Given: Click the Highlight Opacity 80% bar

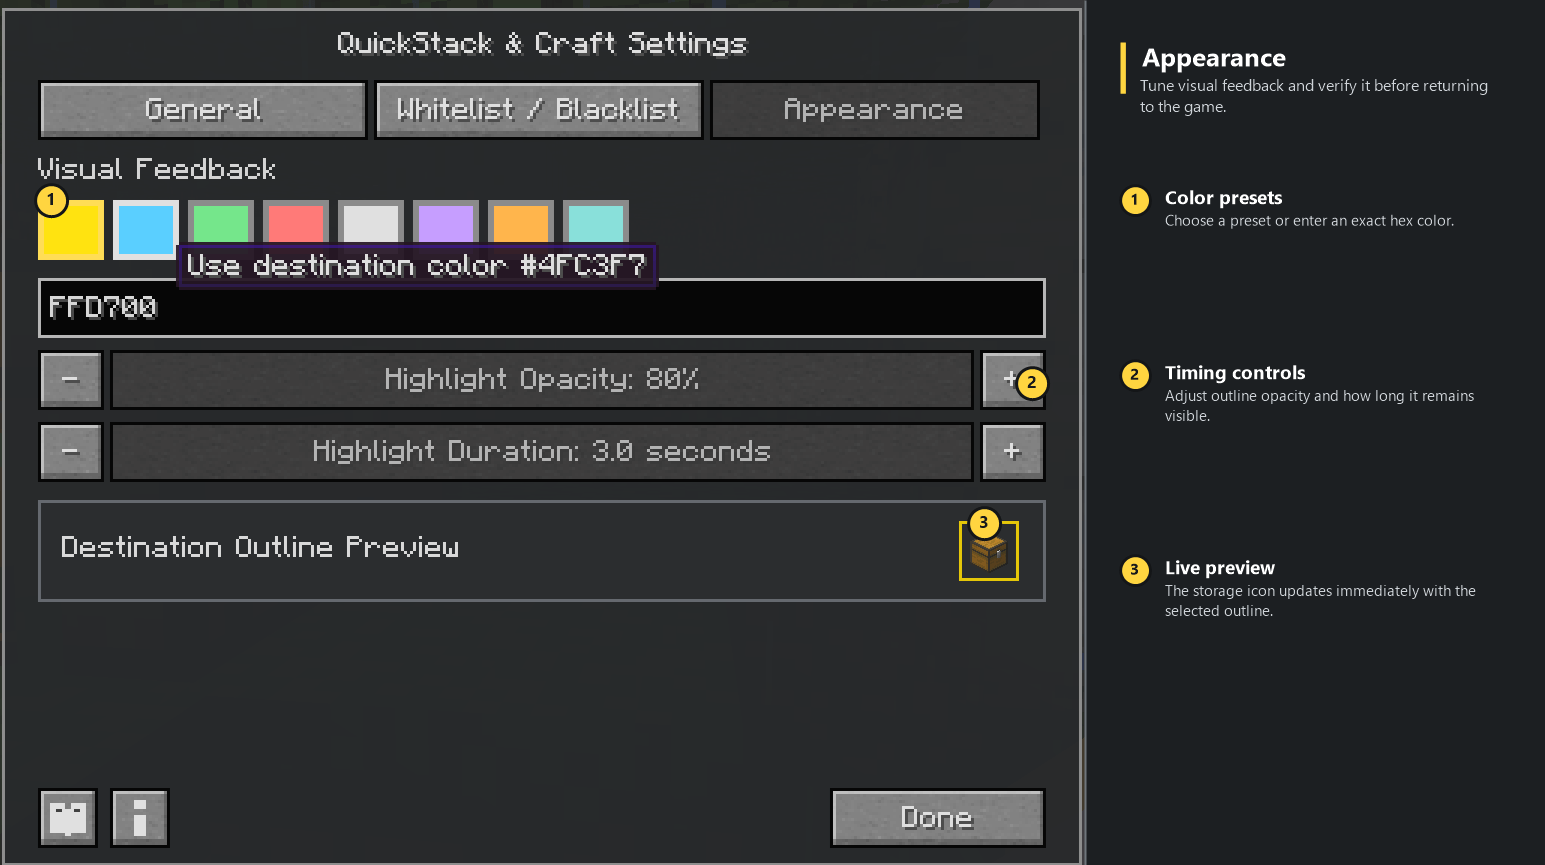Looking at the screenshot, I should click(542, 380).
